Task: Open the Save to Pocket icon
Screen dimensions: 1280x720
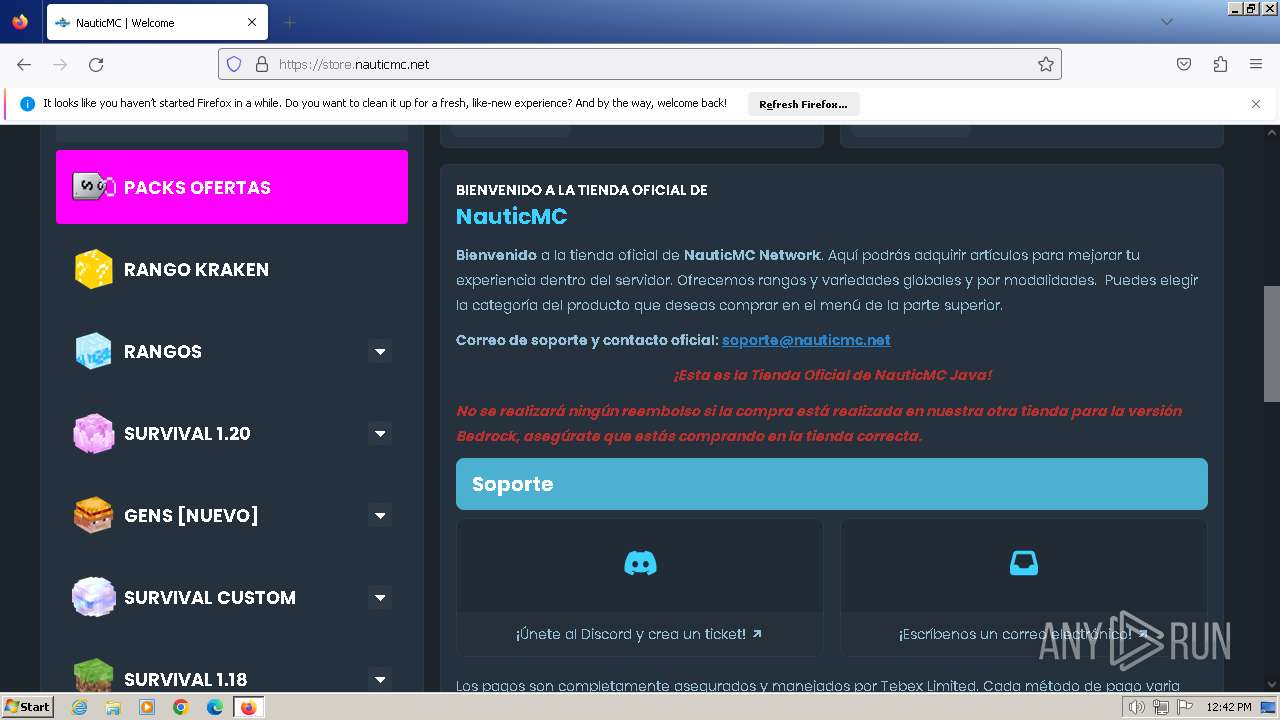Action: (1184, 64)
